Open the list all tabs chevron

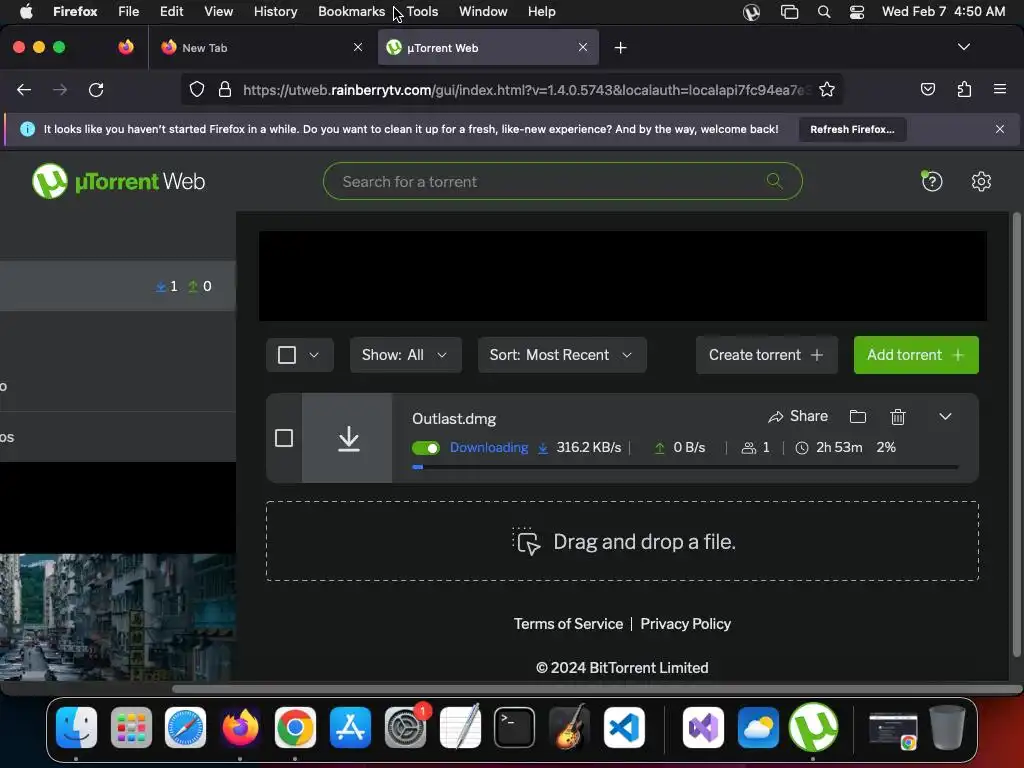(x=964, y=47)
